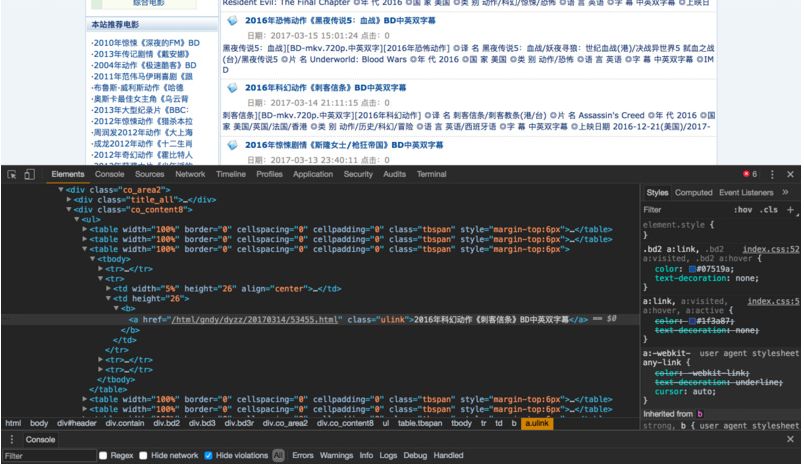Open the index.css:5 source link

click(773, 301)
